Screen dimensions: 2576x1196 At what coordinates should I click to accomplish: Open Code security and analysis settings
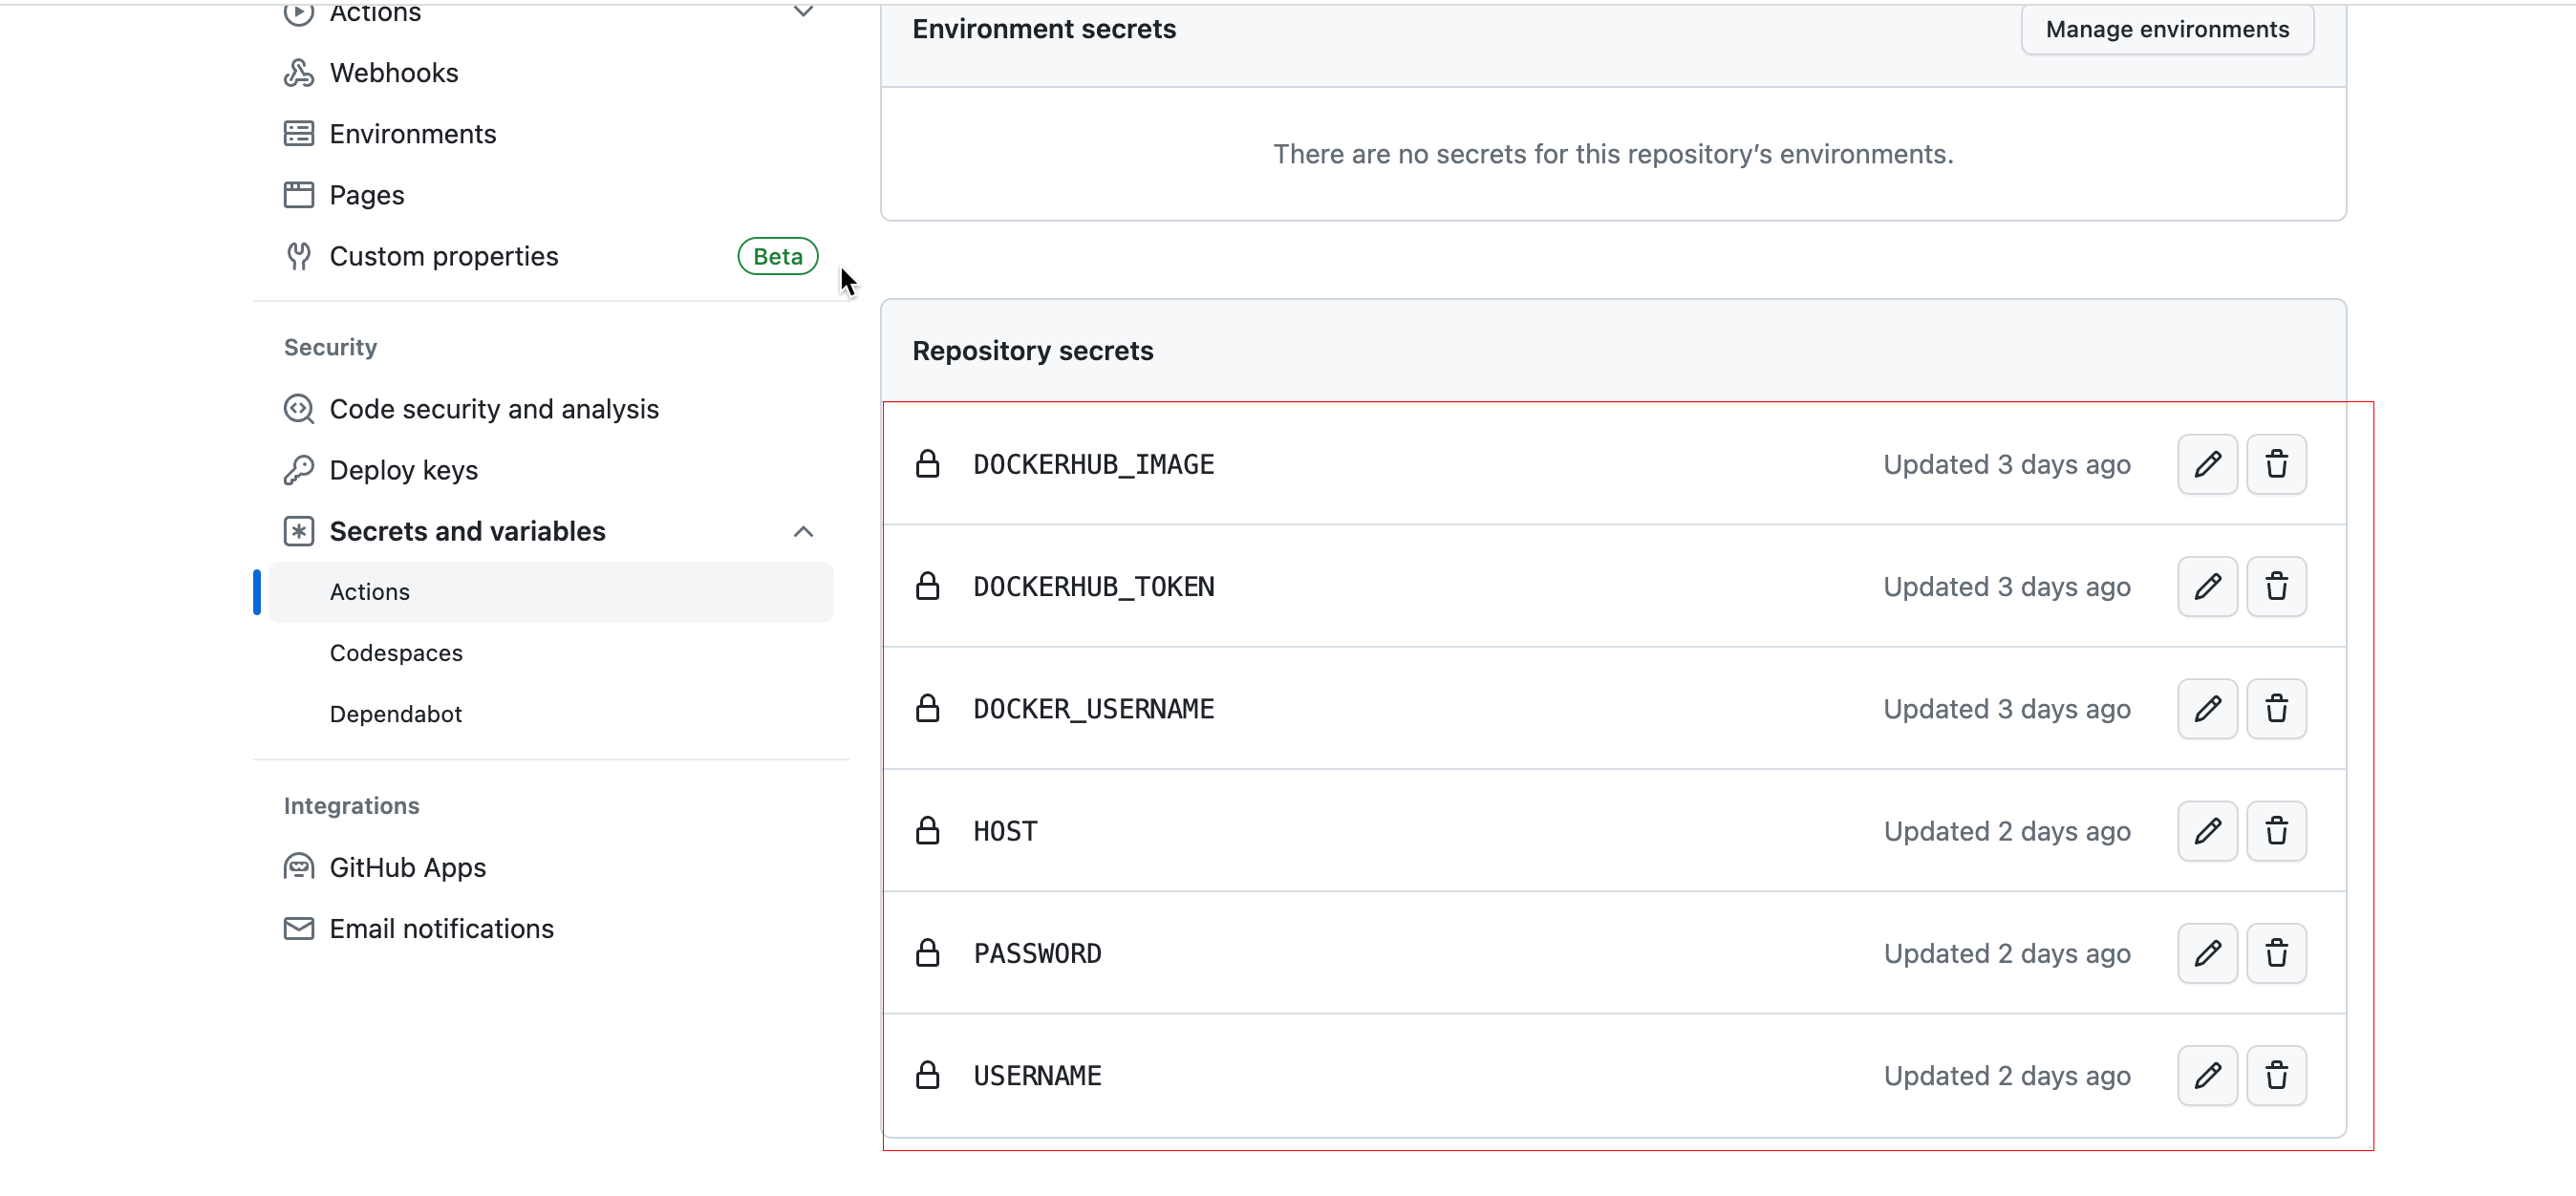click(493, 409)
